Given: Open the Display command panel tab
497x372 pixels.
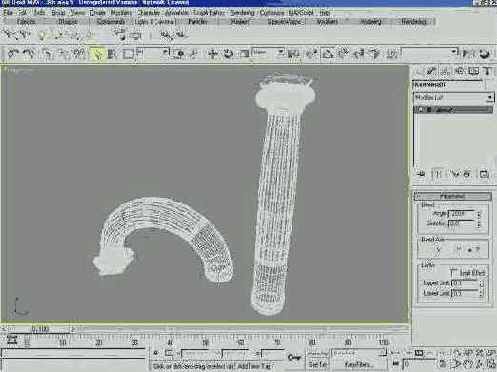Looking at the screenshot, I should point(474,71).
